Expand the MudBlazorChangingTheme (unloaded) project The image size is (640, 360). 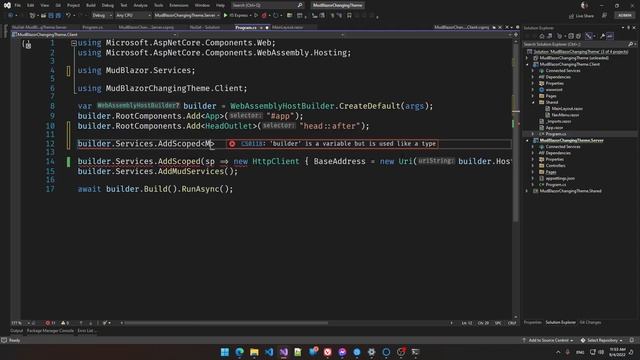coord(527,58)
